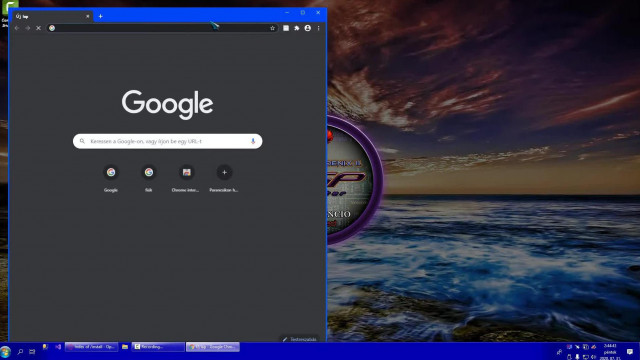The image size is (640, 360).
Task: Open File Explorer folder icon on taskbar
Action: tap(125, 347)
